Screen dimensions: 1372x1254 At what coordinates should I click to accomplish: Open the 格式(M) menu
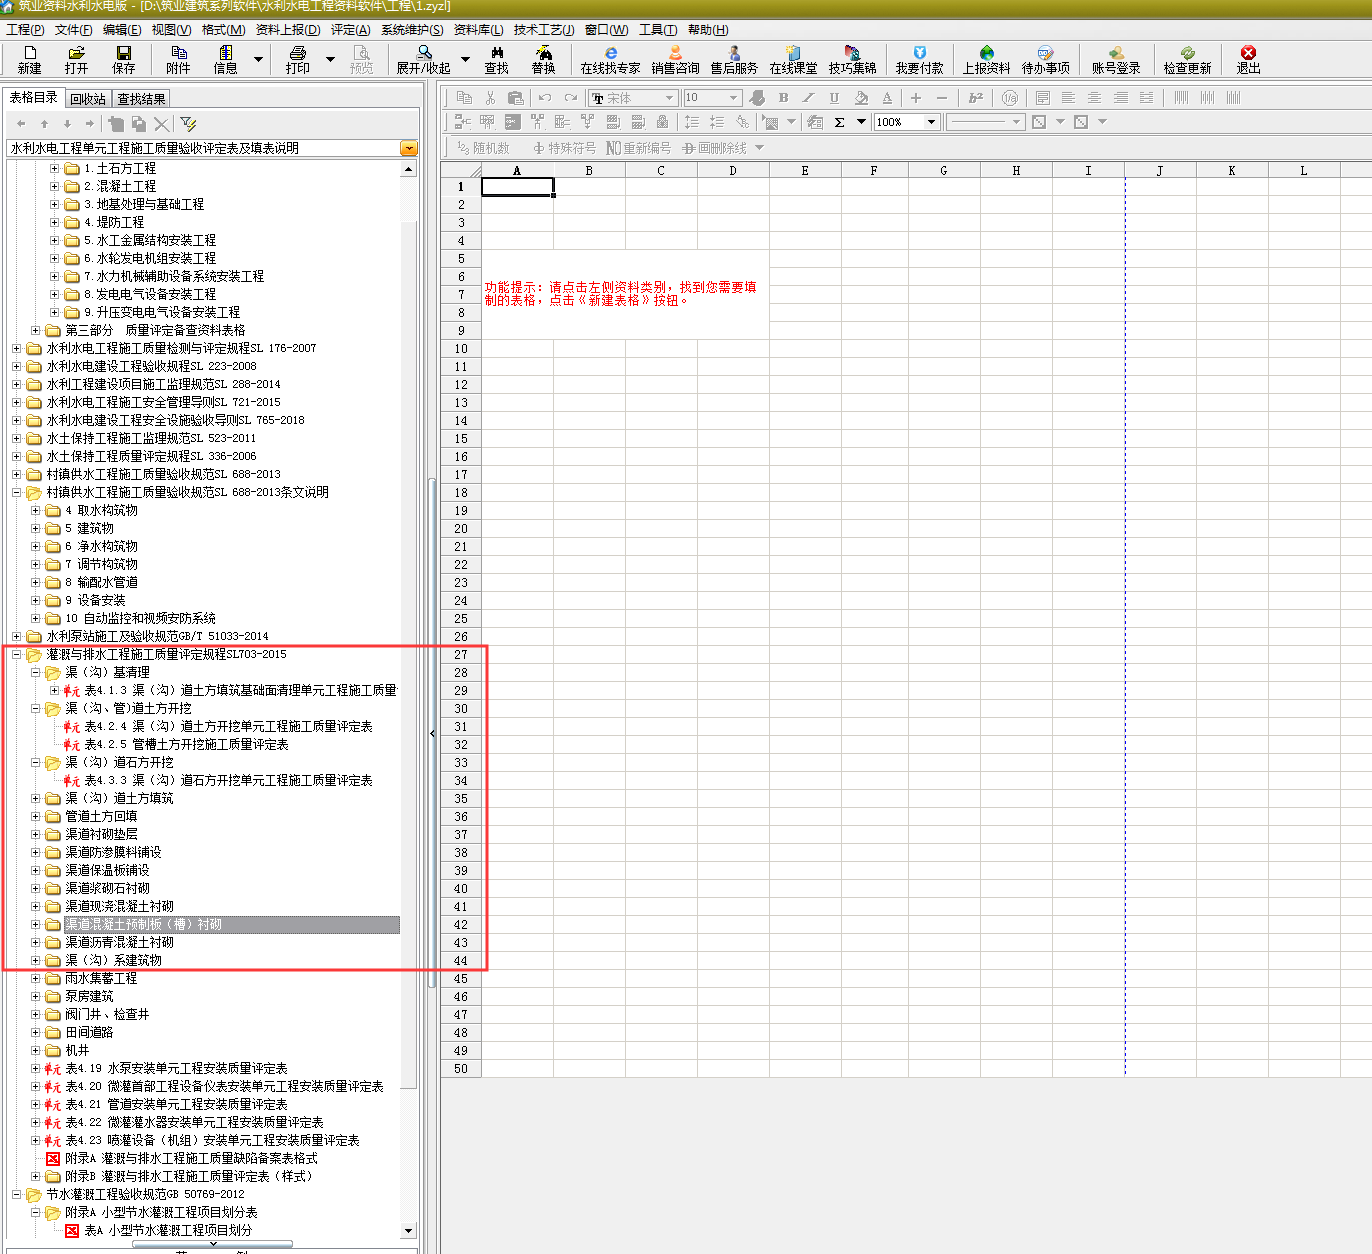(x=223, y=29)
